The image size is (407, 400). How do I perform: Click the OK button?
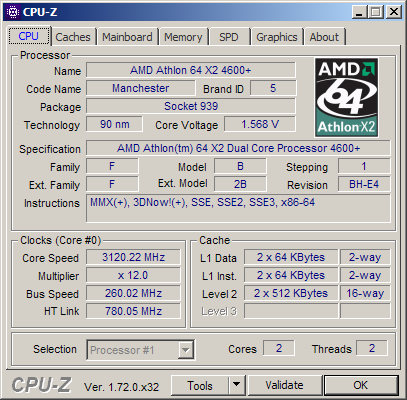[361, 385]
